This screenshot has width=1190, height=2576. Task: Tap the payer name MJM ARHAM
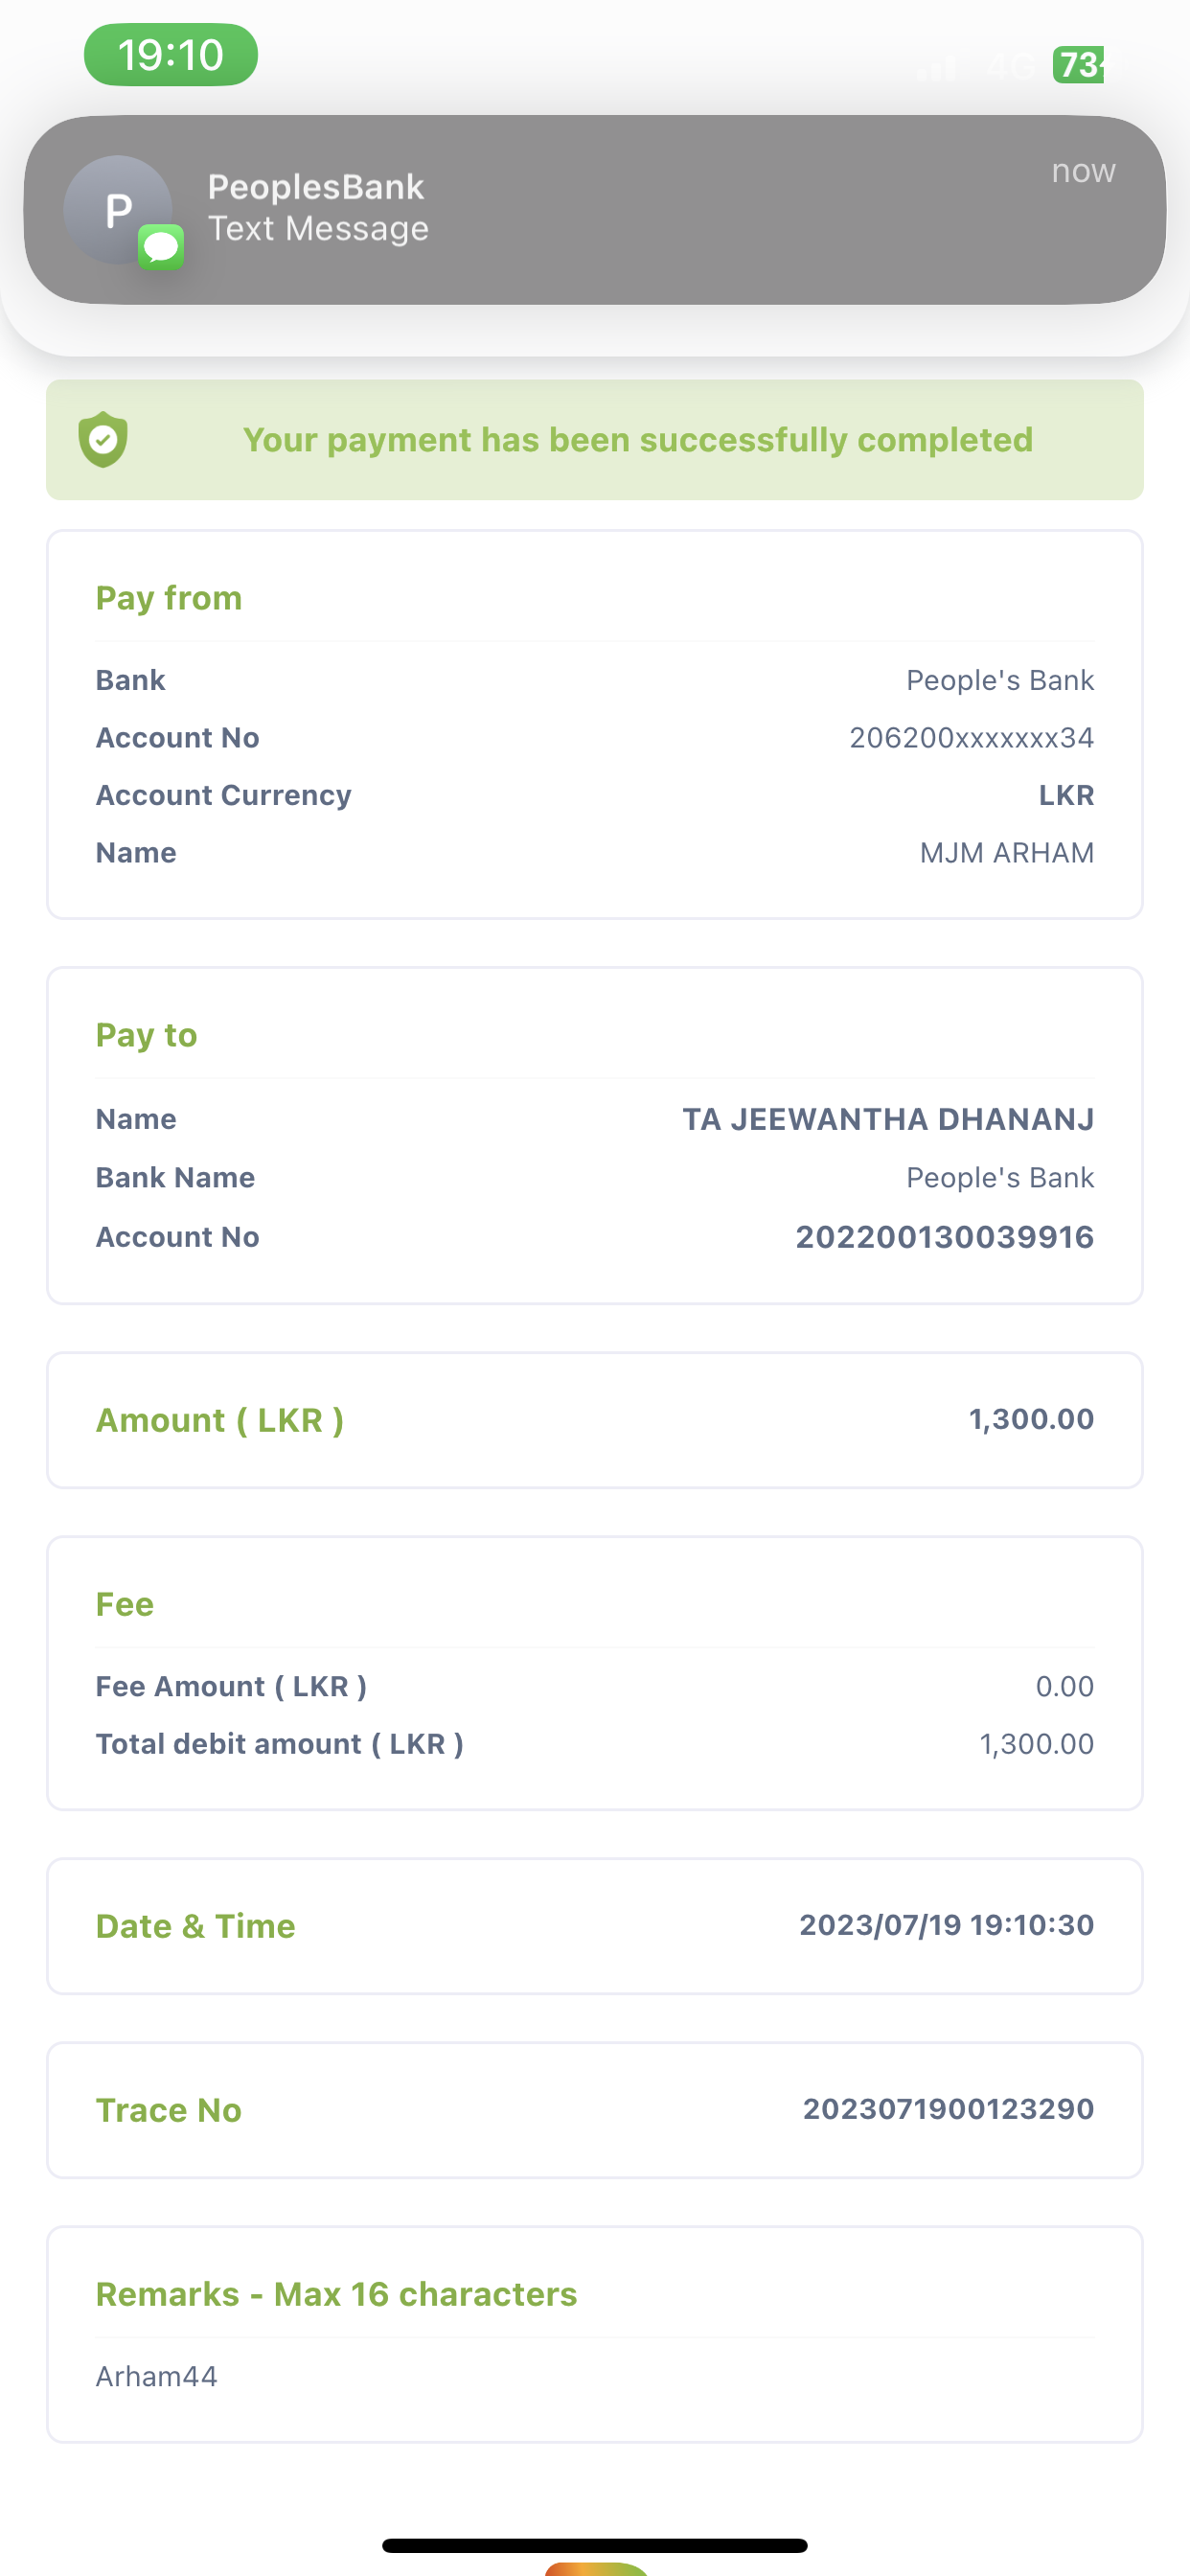click(1006, 853)
